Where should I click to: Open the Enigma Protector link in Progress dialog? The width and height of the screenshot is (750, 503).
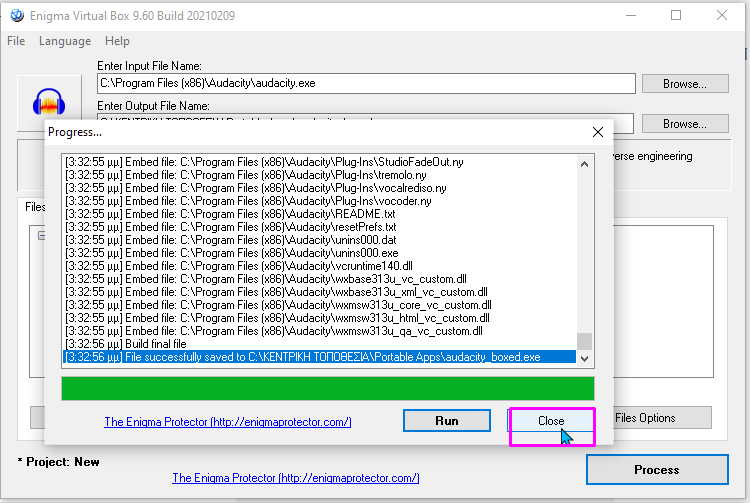(228, 422)
